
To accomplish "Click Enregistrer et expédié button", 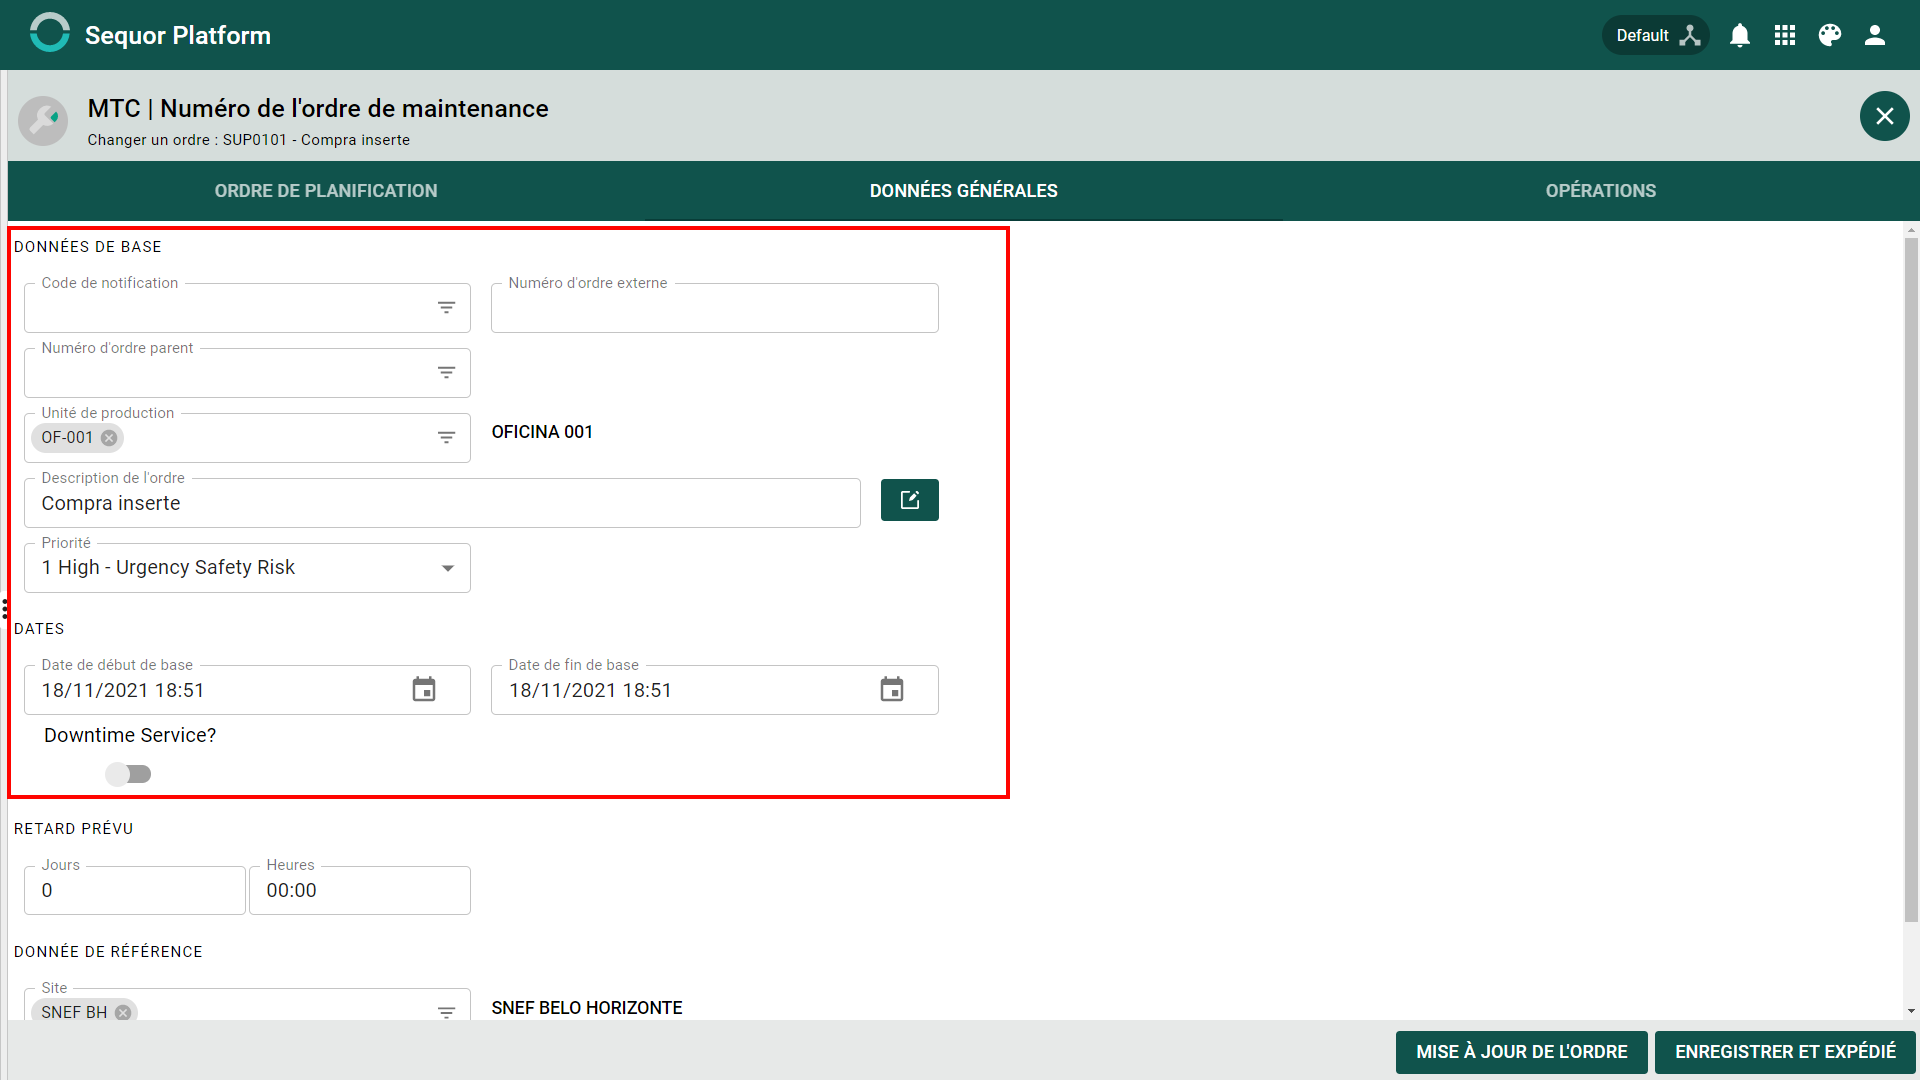I will point(1785,1052).
